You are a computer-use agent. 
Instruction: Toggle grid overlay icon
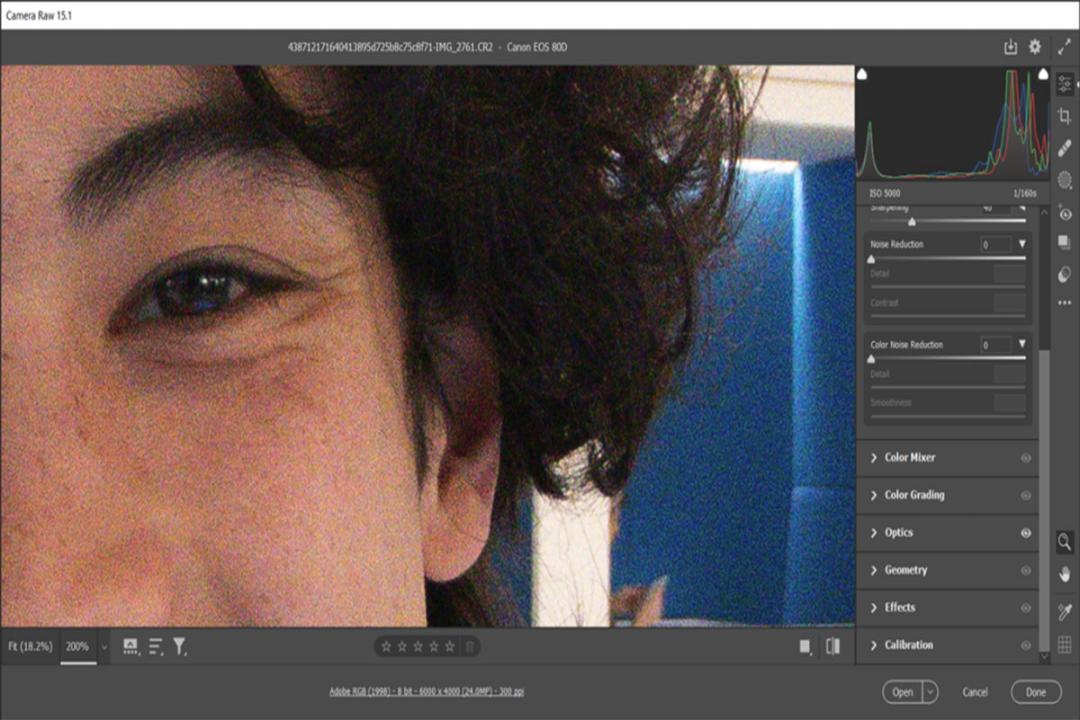click(1065, 644)
